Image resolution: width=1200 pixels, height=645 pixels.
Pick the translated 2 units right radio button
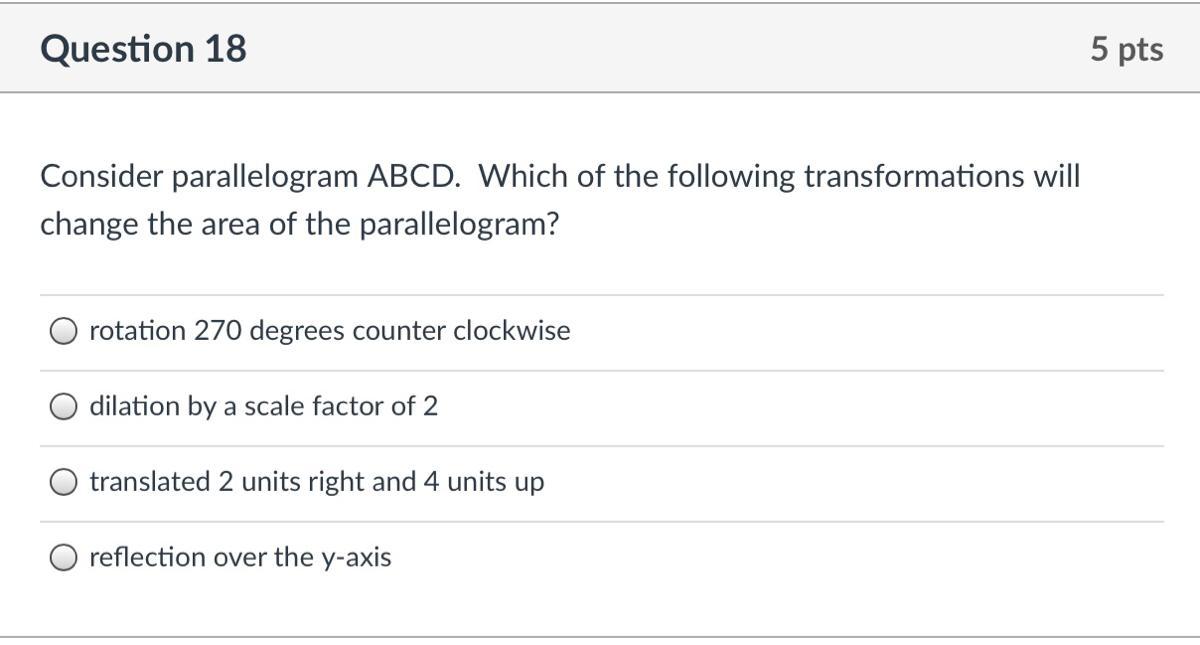click(65, 483)
